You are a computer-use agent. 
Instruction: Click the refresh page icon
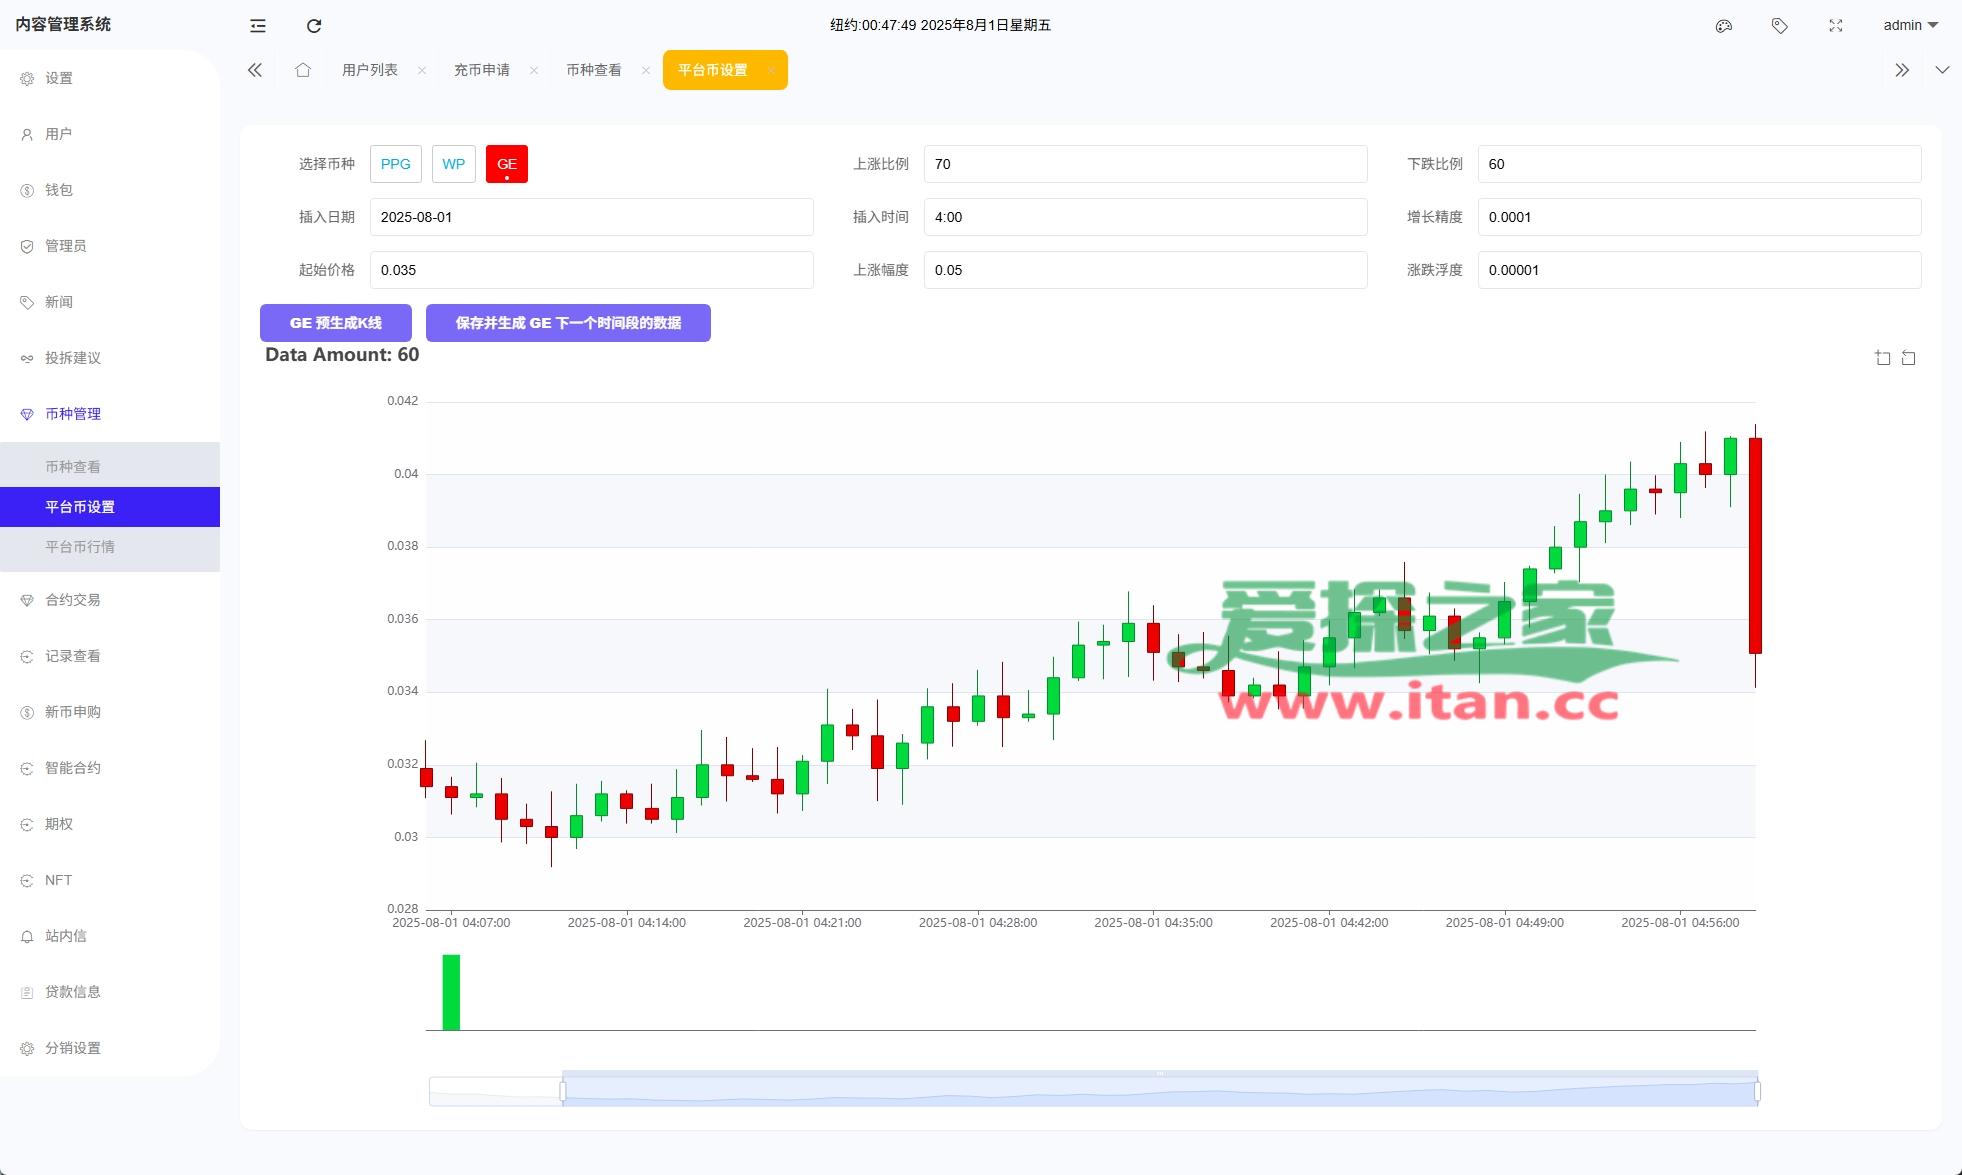click(x=314, y=26)
